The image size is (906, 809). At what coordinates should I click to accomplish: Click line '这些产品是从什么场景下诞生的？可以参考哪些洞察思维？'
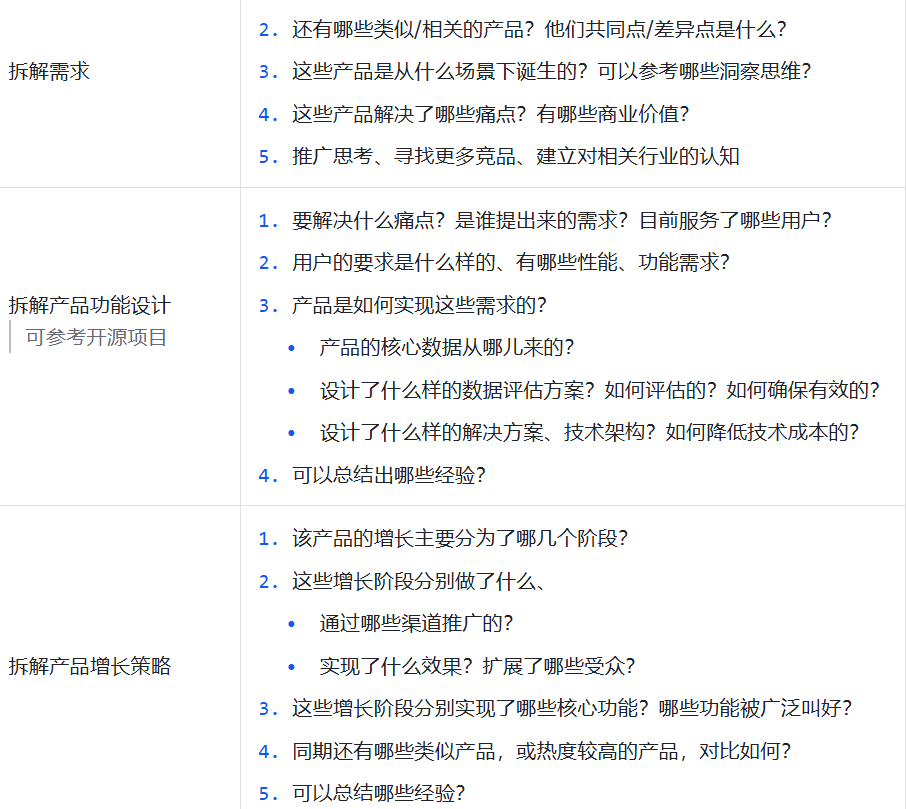pos(551,72)
